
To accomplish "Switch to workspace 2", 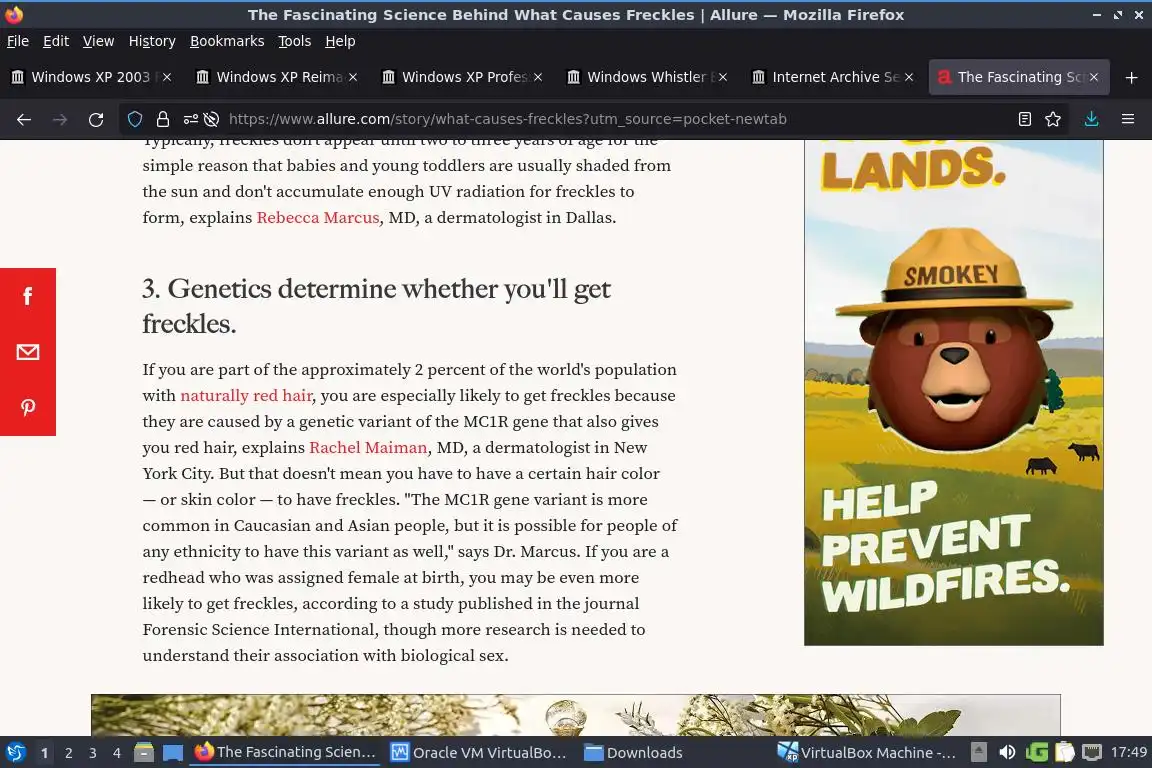I will pos(68,753).
